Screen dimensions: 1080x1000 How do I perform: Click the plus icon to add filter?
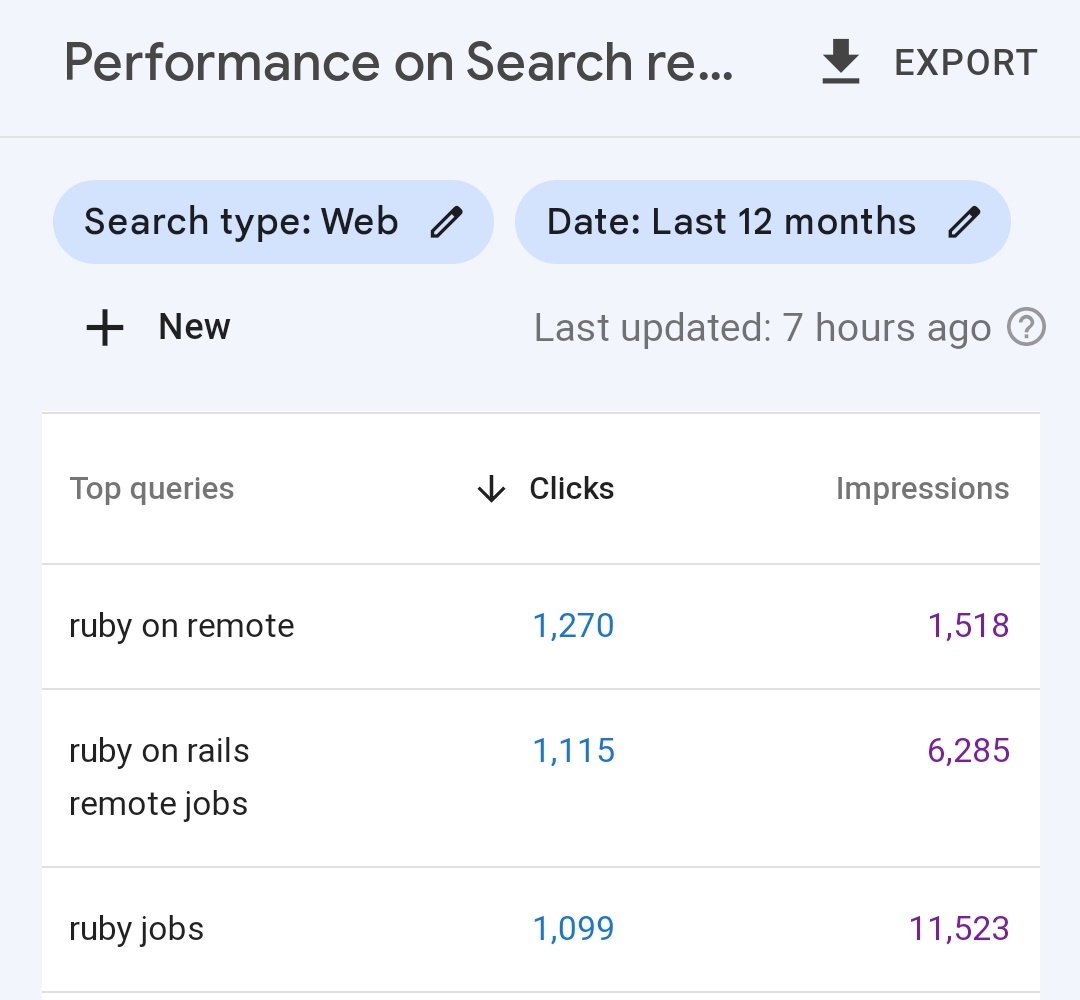105,327
